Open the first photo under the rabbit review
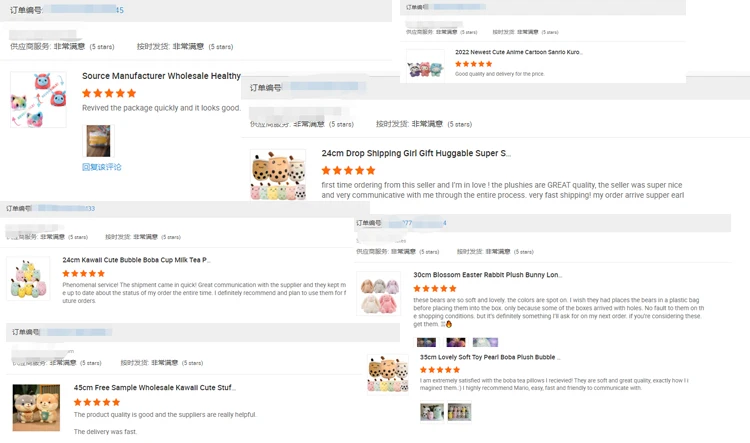Image resolution: width=750 pixels, height=443 pixels. 426,342
